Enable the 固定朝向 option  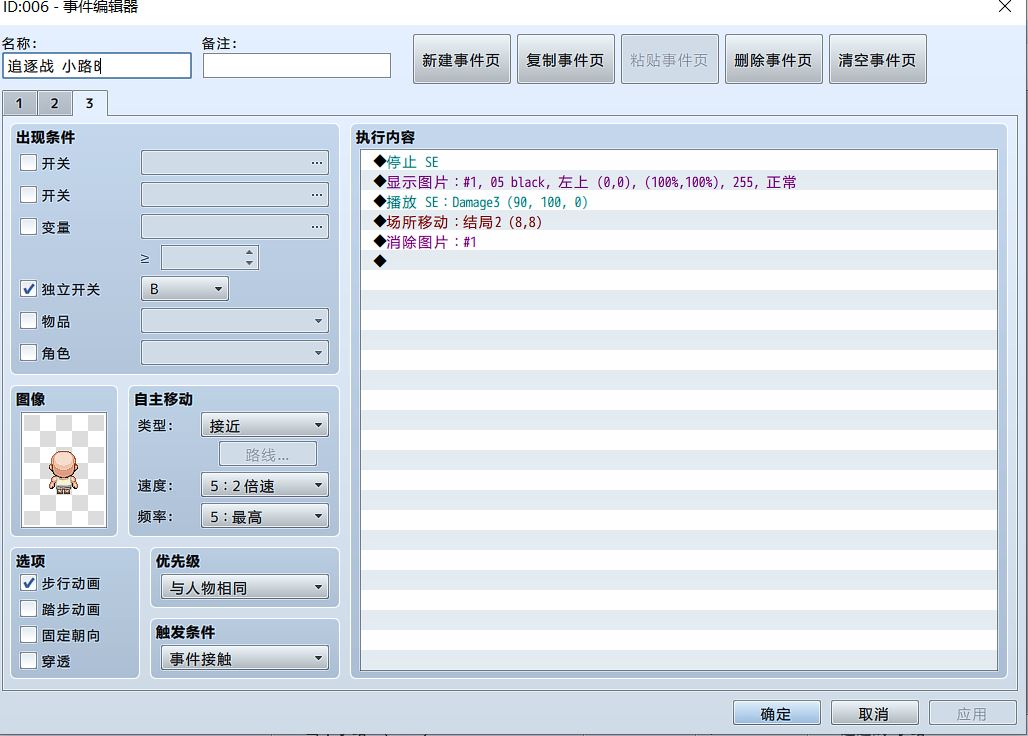click(x=28, y=635)
